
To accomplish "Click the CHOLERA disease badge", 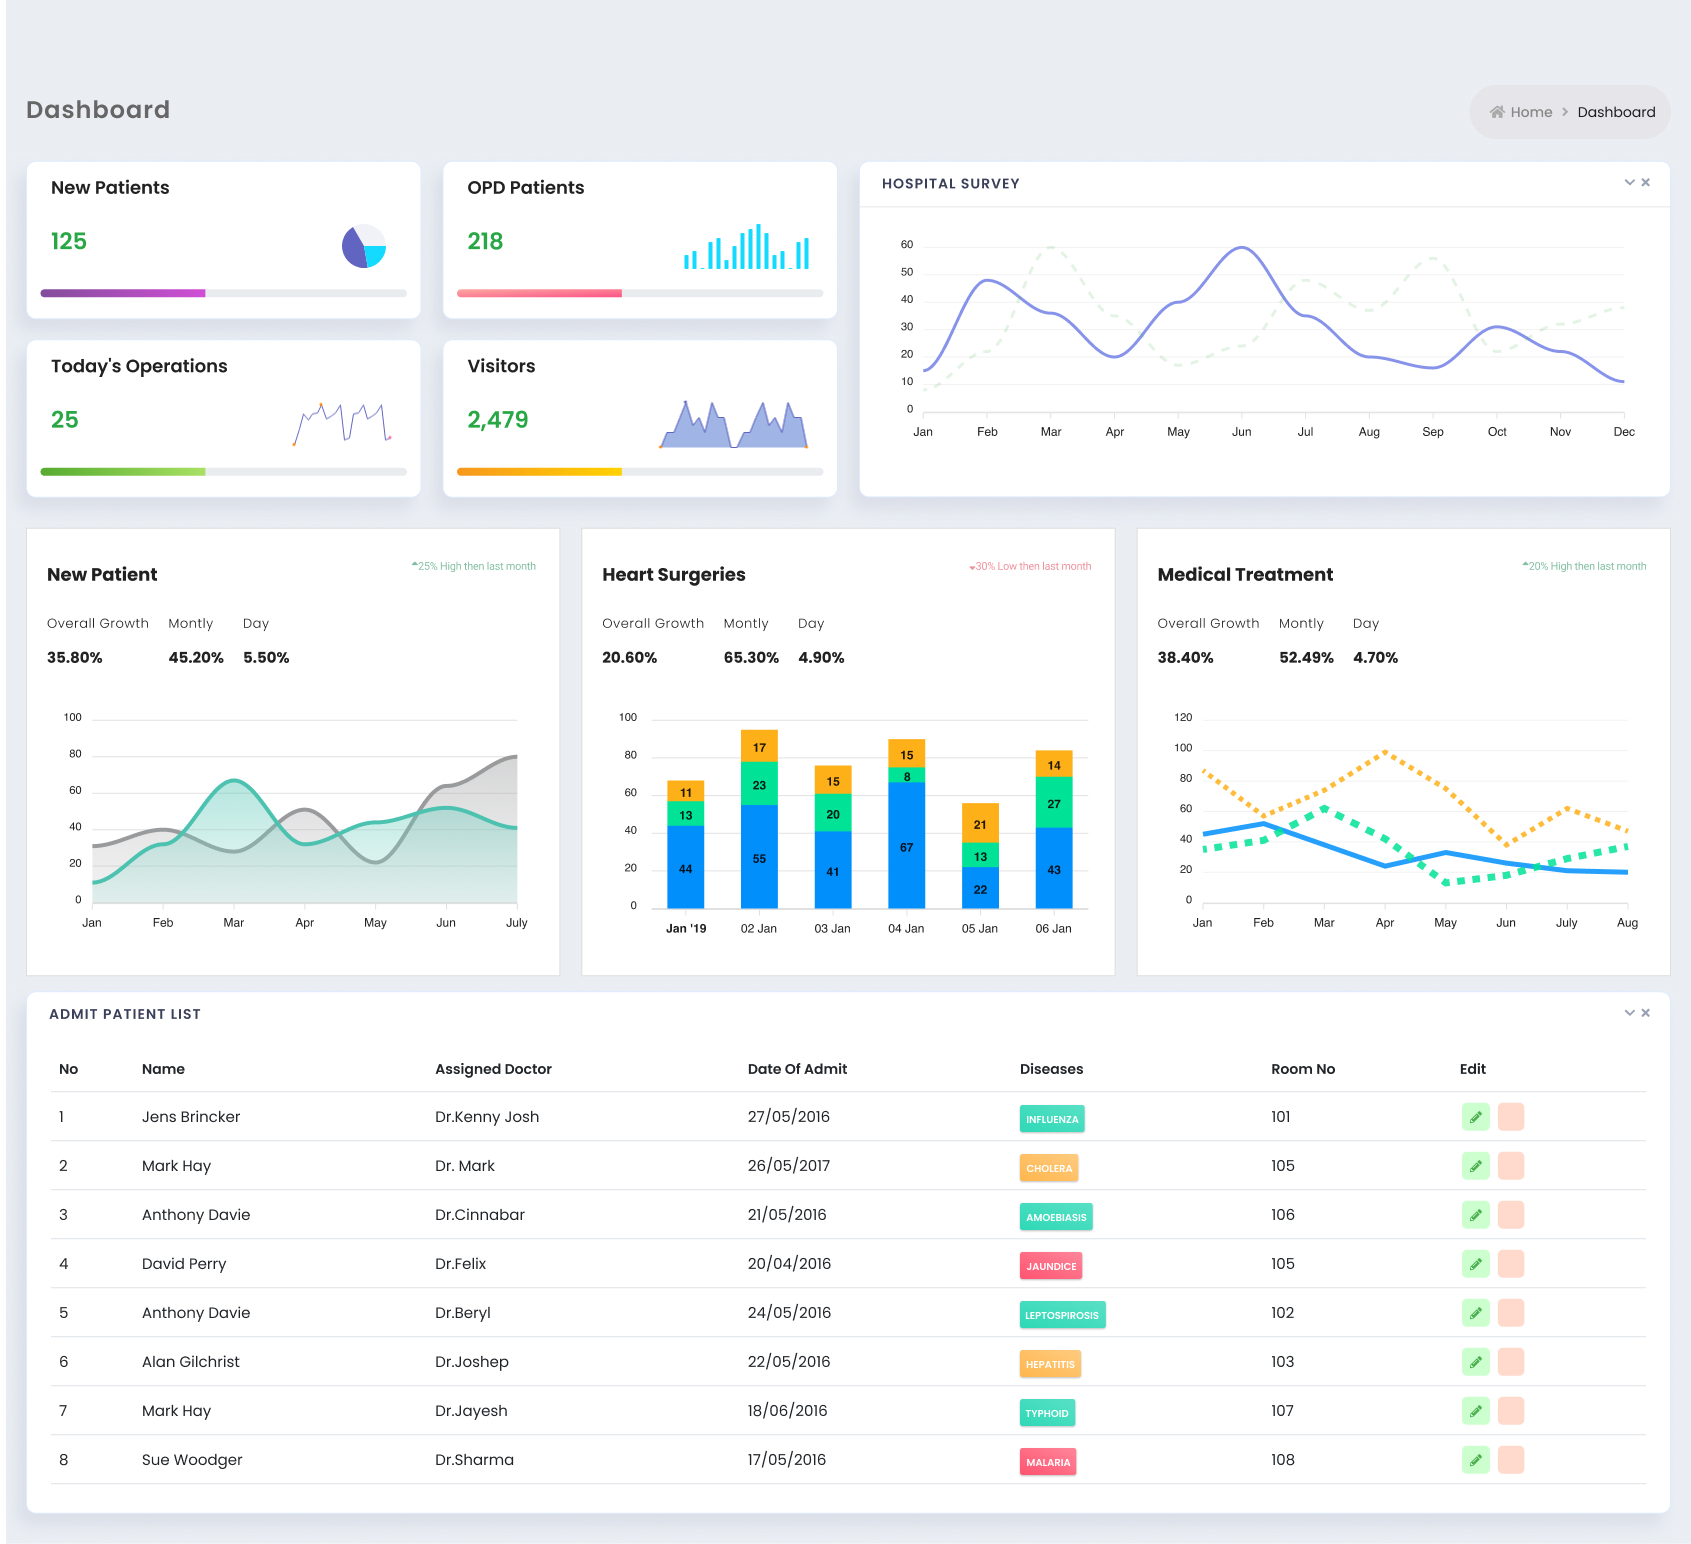I will 1049,1167.
